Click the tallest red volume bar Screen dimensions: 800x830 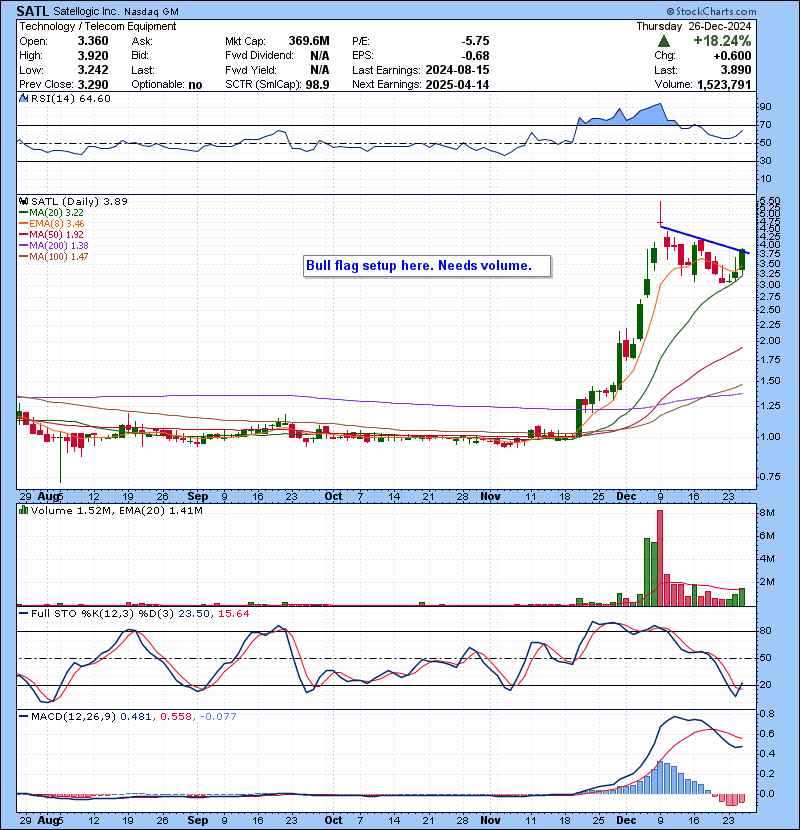(x=660, y=557)
